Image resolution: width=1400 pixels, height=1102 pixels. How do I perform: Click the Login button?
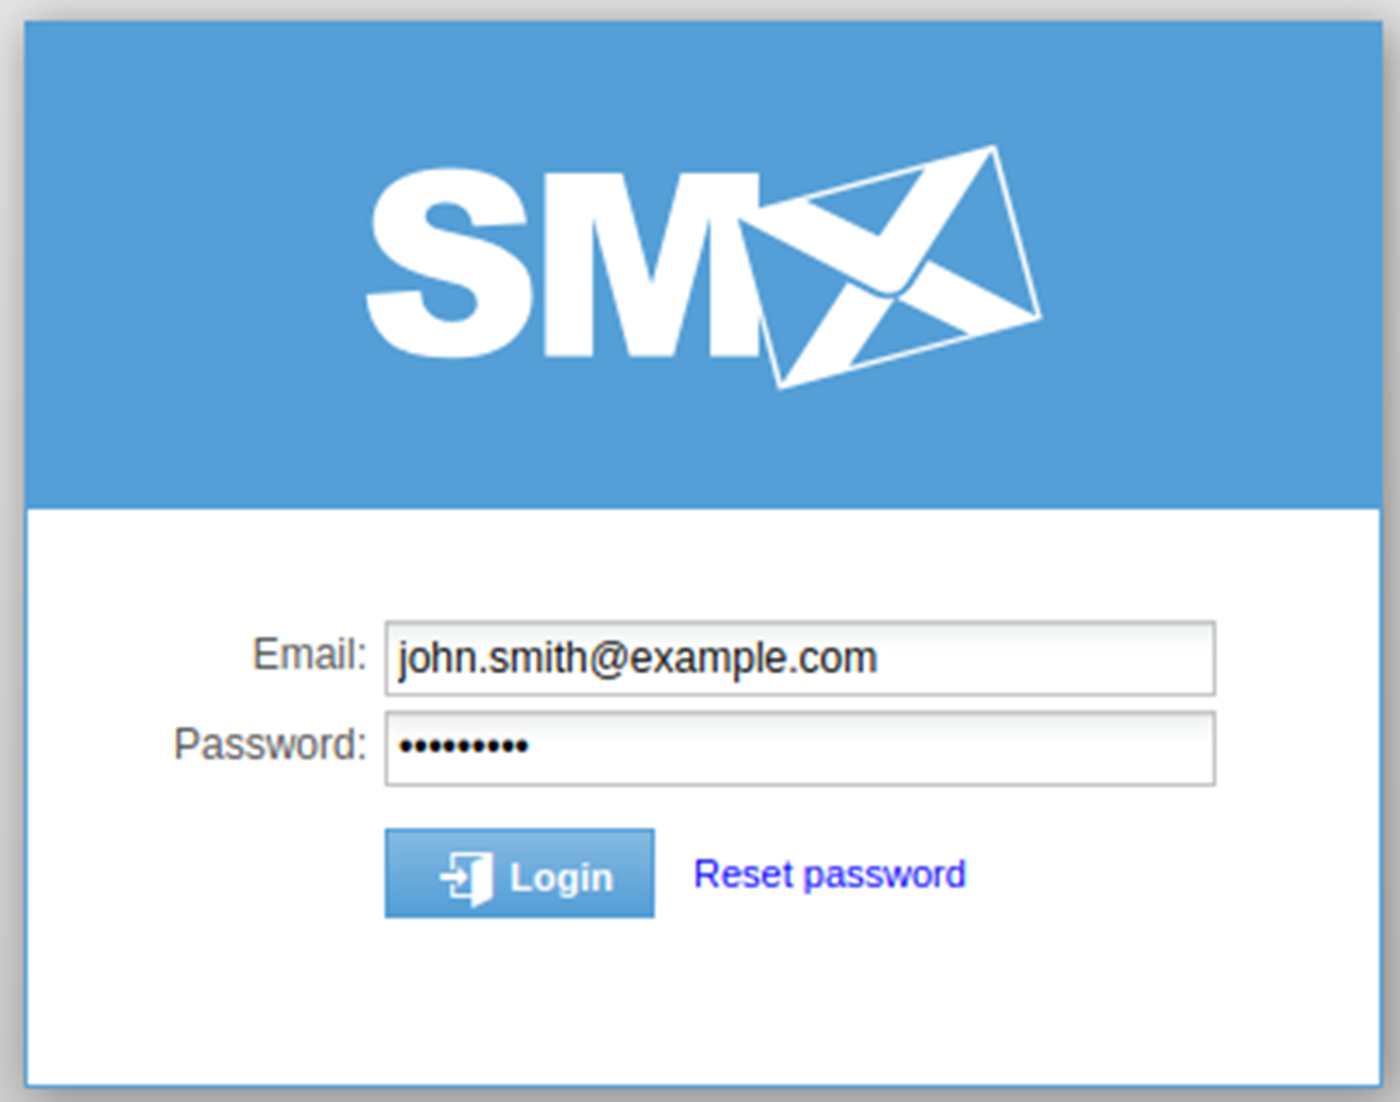pyautogui.click(x=520, y=873)
